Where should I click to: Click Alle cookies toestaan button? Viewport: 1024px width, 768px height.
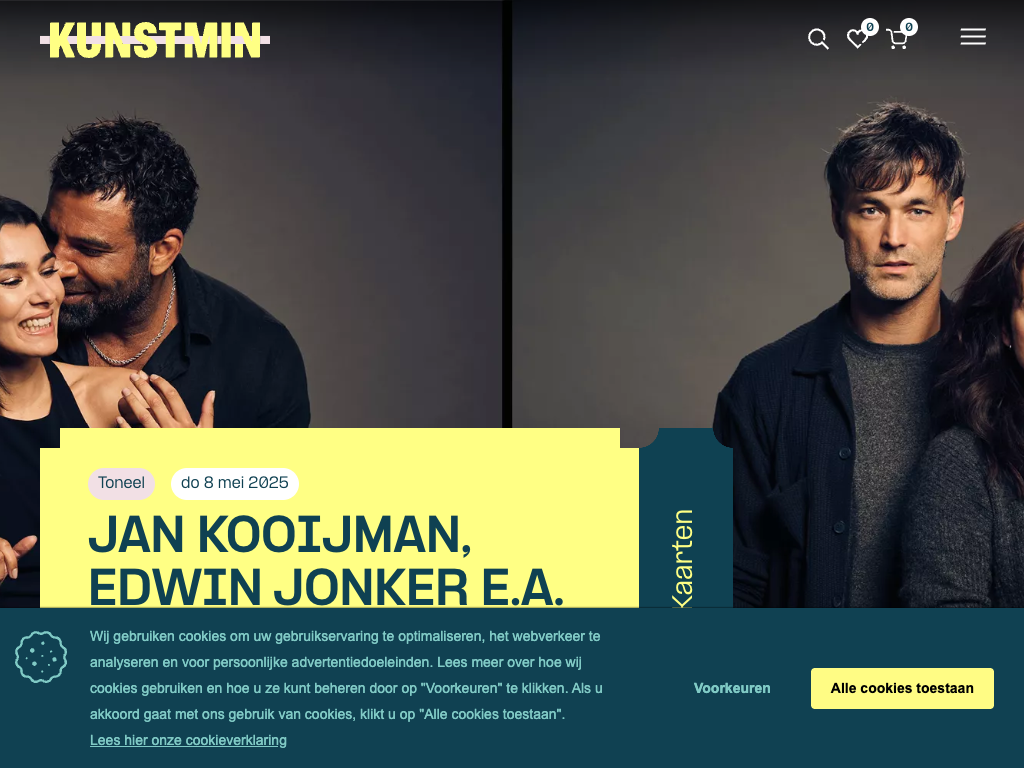(x=902, y=688)
